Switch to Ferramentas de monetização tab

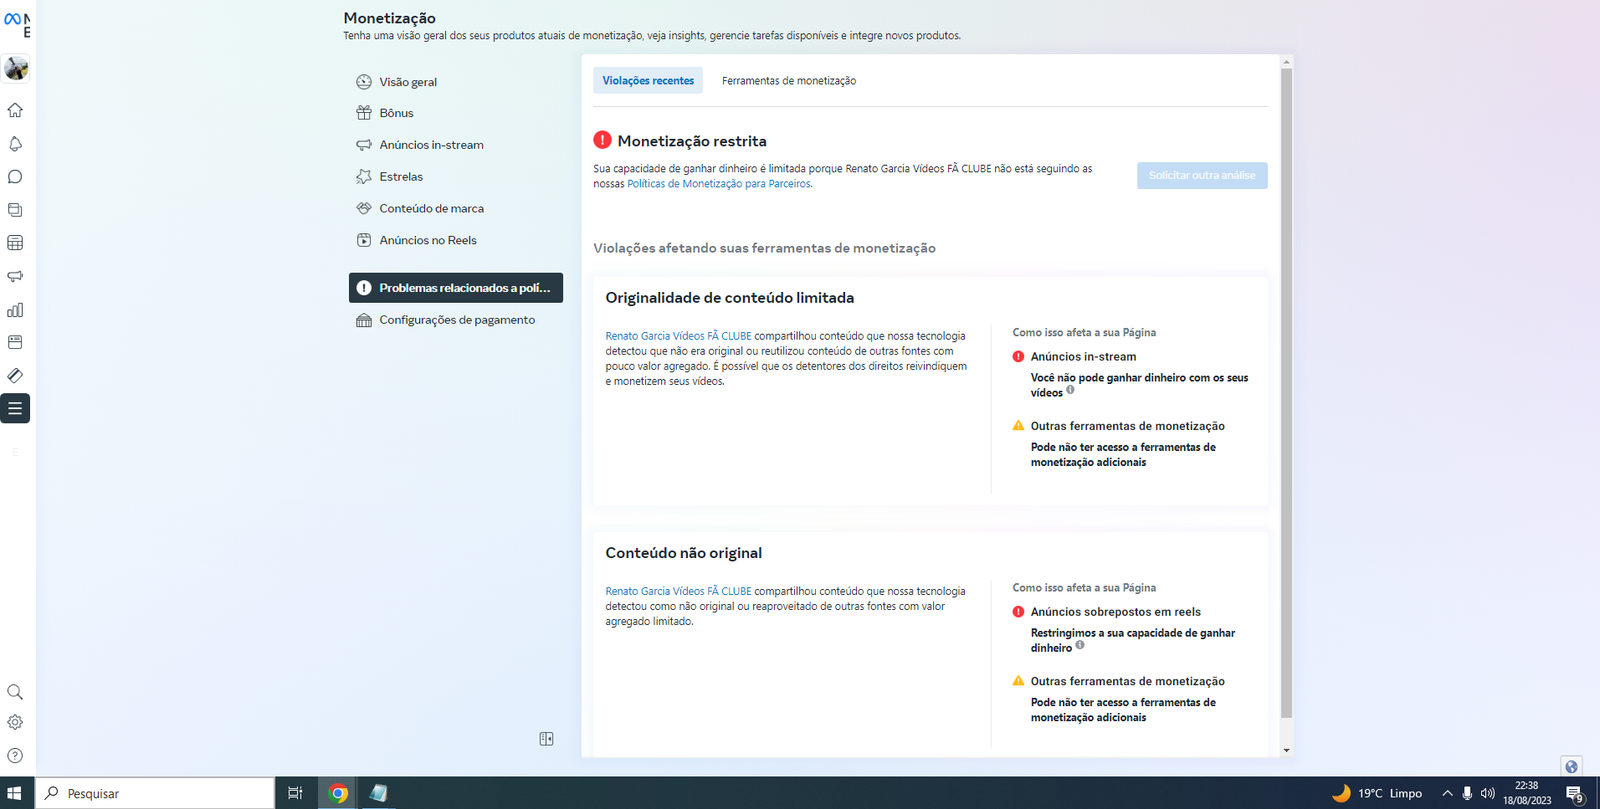point(789,81)
